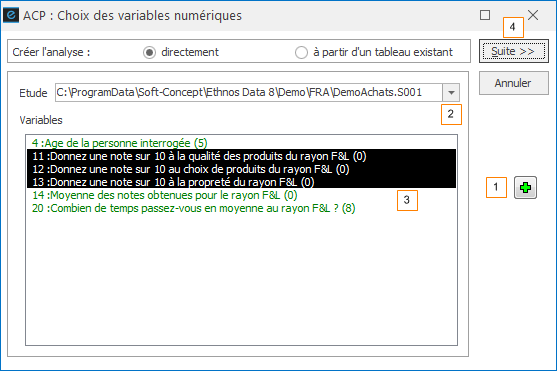557x371 pixels.
Task: Maximize the ACP dialog window
Action: coord(485,15)
